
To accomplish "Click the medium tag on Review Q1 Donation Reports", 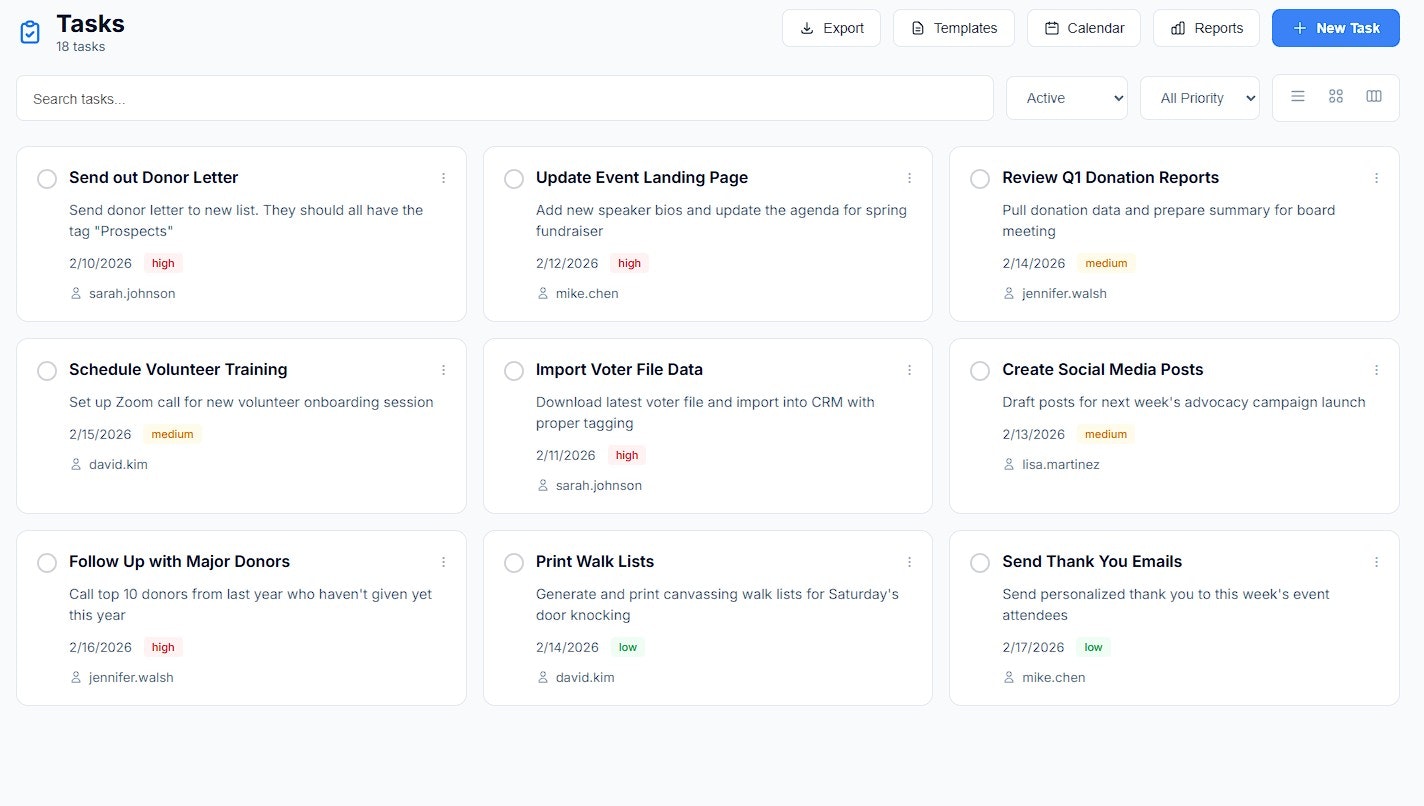I will [1106, 263].
